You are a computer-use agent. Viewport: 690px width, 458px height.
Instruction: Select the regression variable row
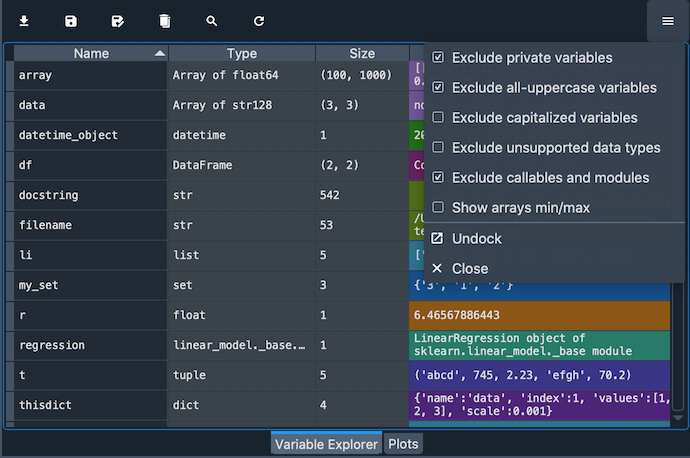(90, 345)
